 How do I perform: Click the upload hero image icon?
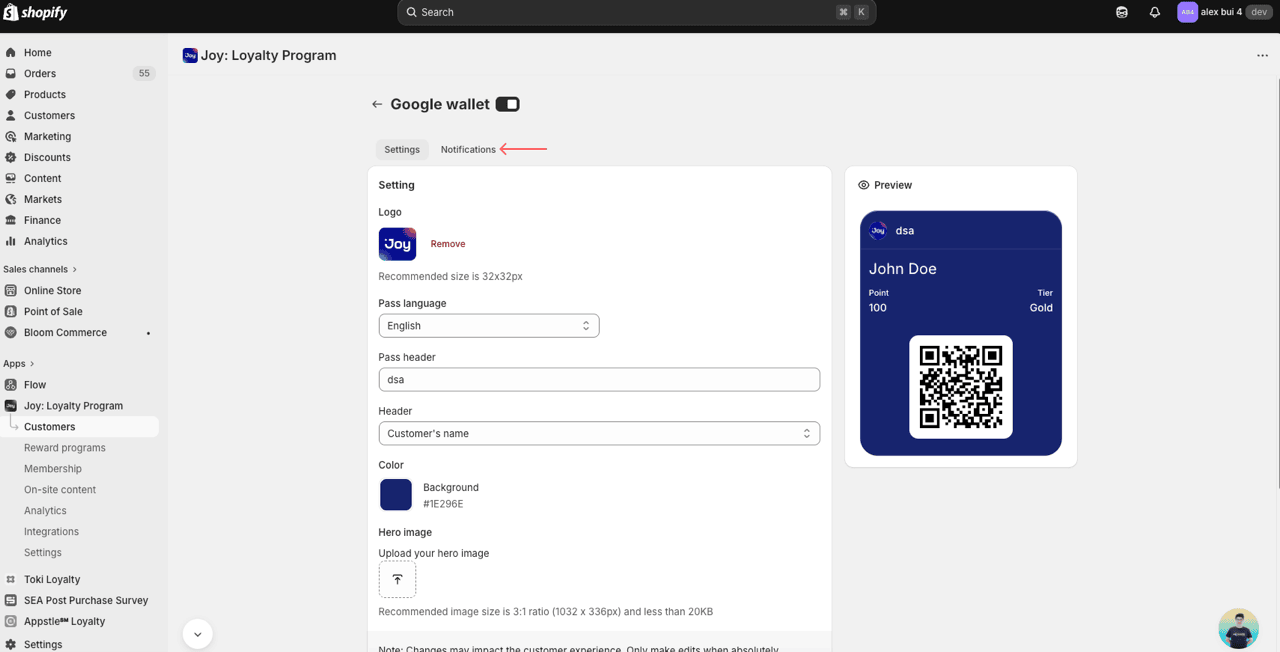397,579
